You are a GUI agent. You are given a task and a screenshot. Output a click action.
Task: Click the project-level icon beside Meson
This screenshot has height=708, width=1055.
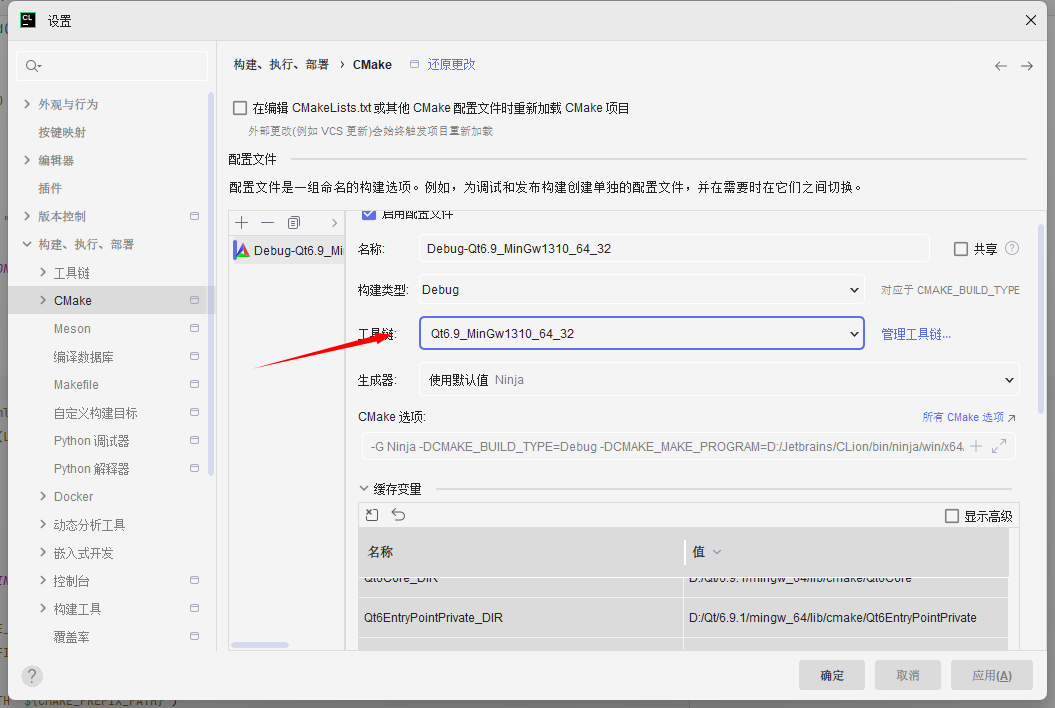tap(194, 328)
